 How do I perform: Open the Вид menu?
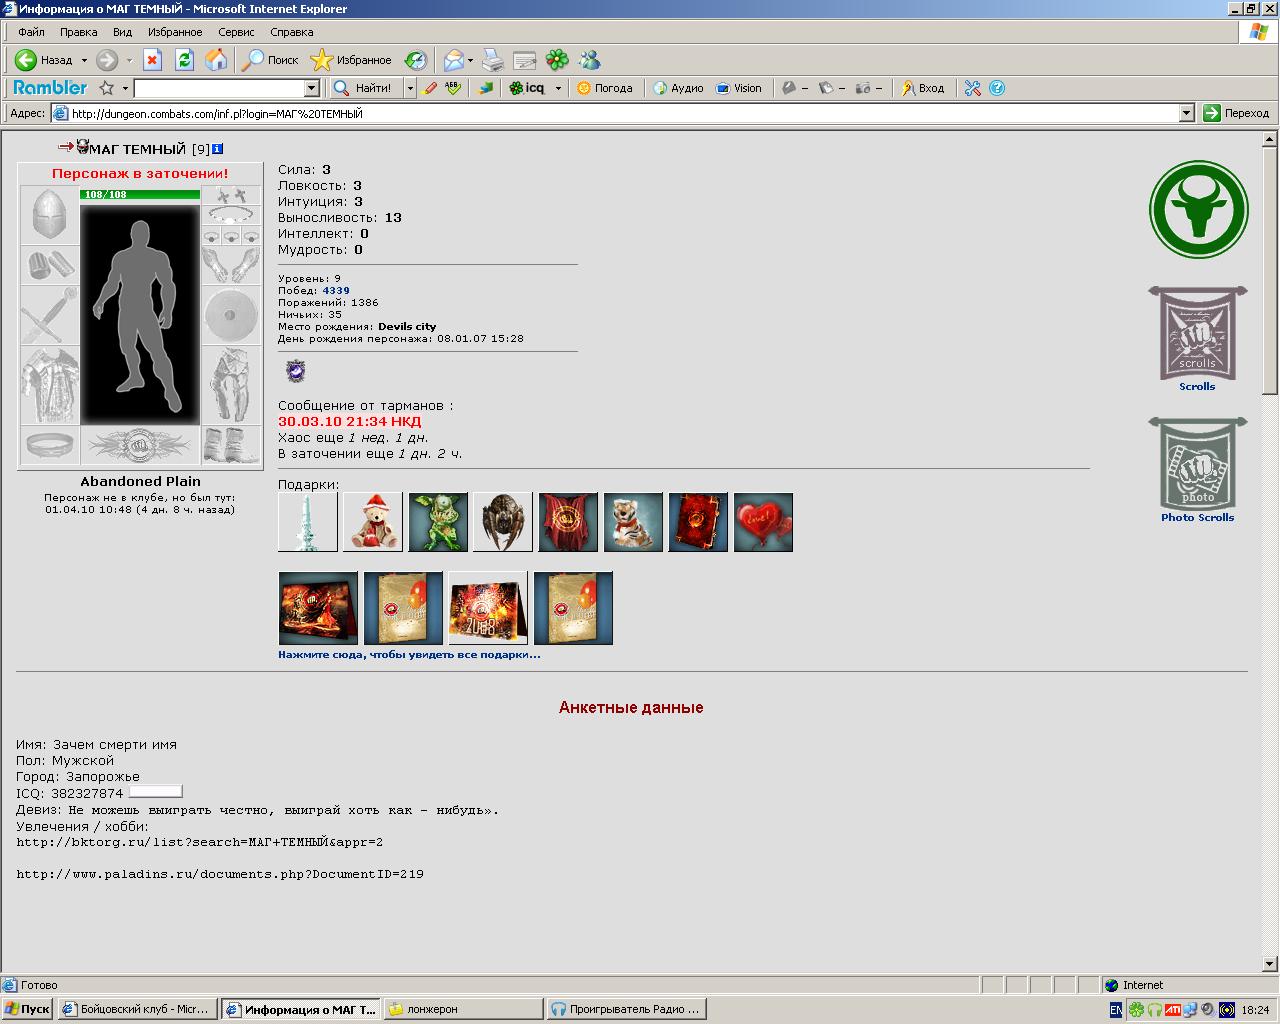[x=122, y=32]
